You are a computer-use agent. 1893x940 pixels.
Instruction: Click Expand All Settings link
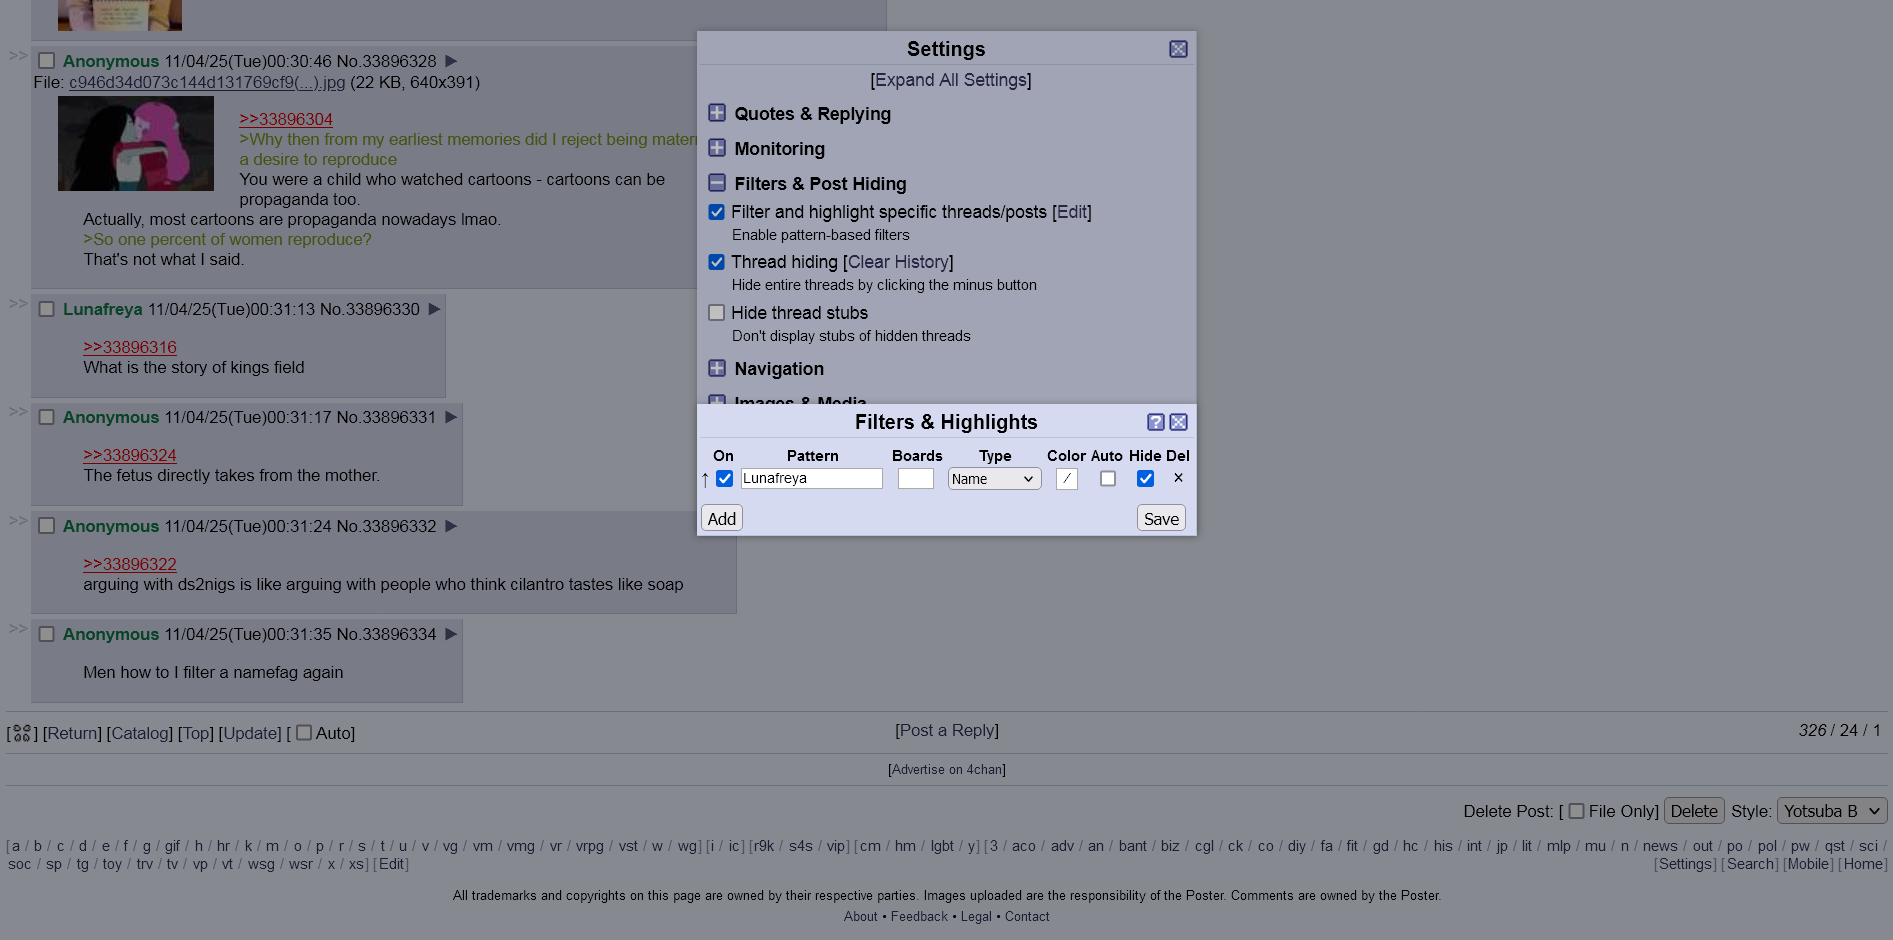[x=951, y=80]
